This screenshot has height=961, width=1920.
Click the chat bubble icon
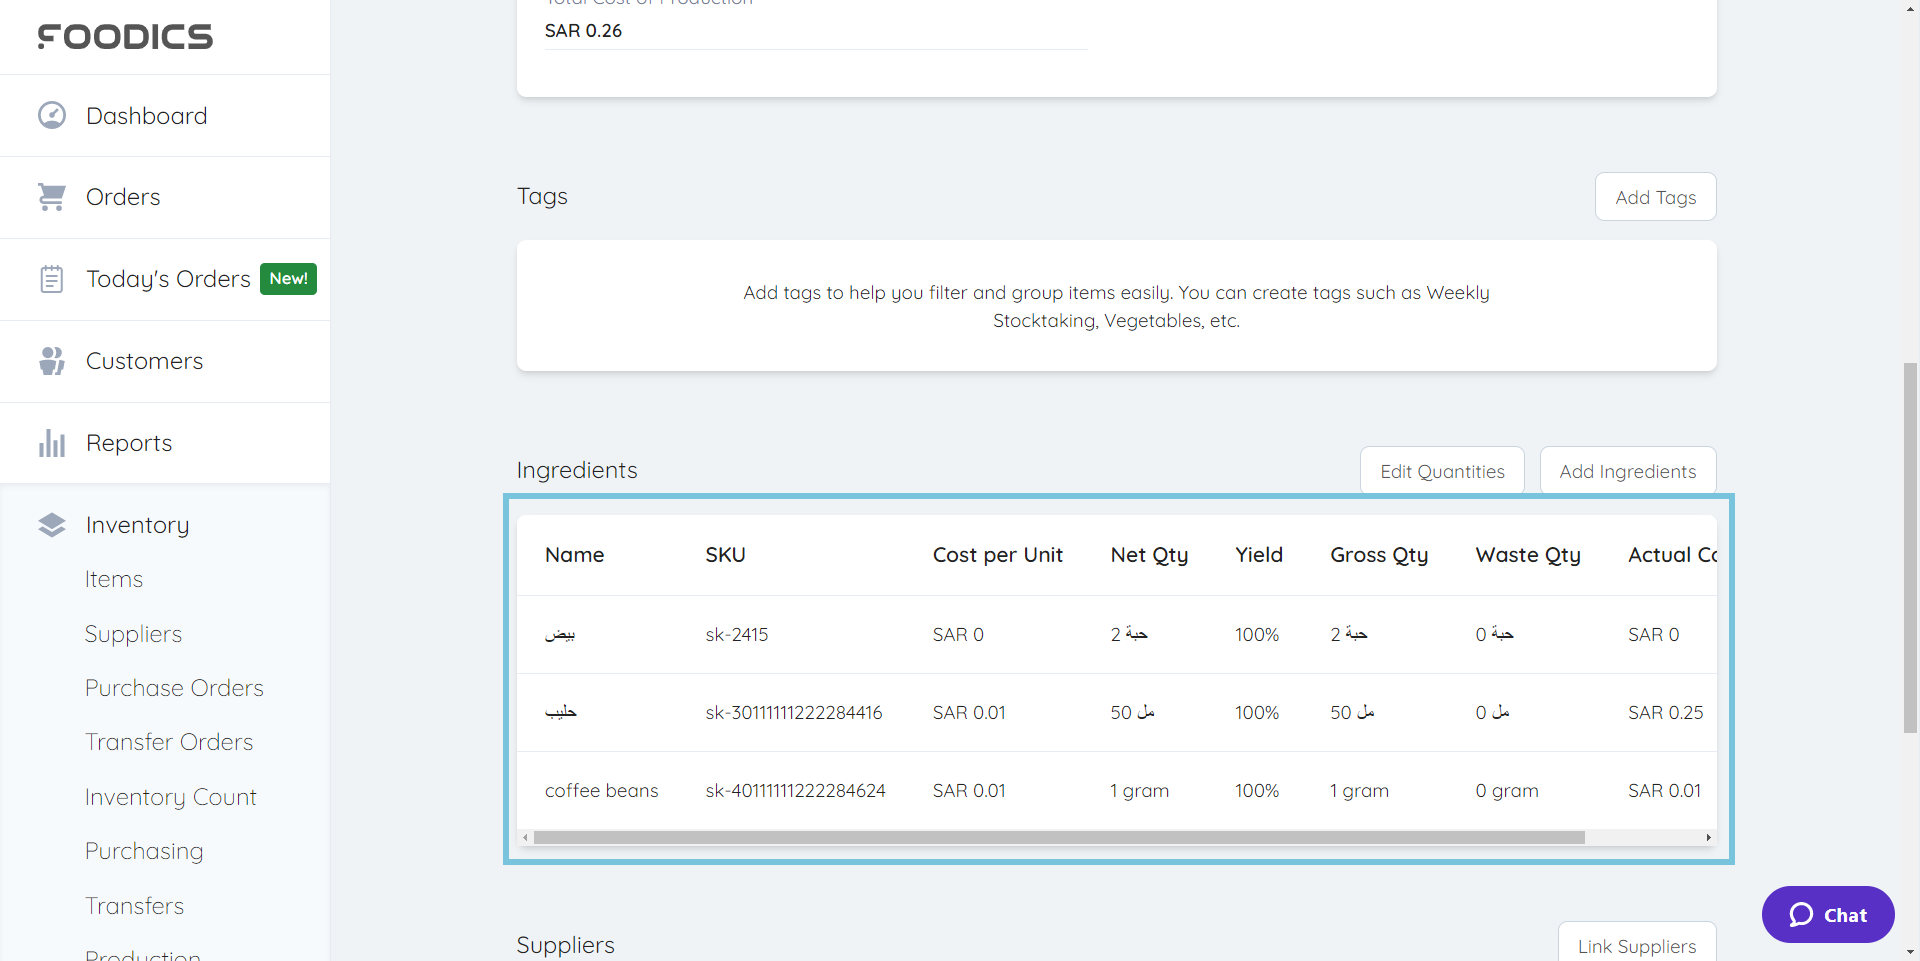coord(1801,915)
